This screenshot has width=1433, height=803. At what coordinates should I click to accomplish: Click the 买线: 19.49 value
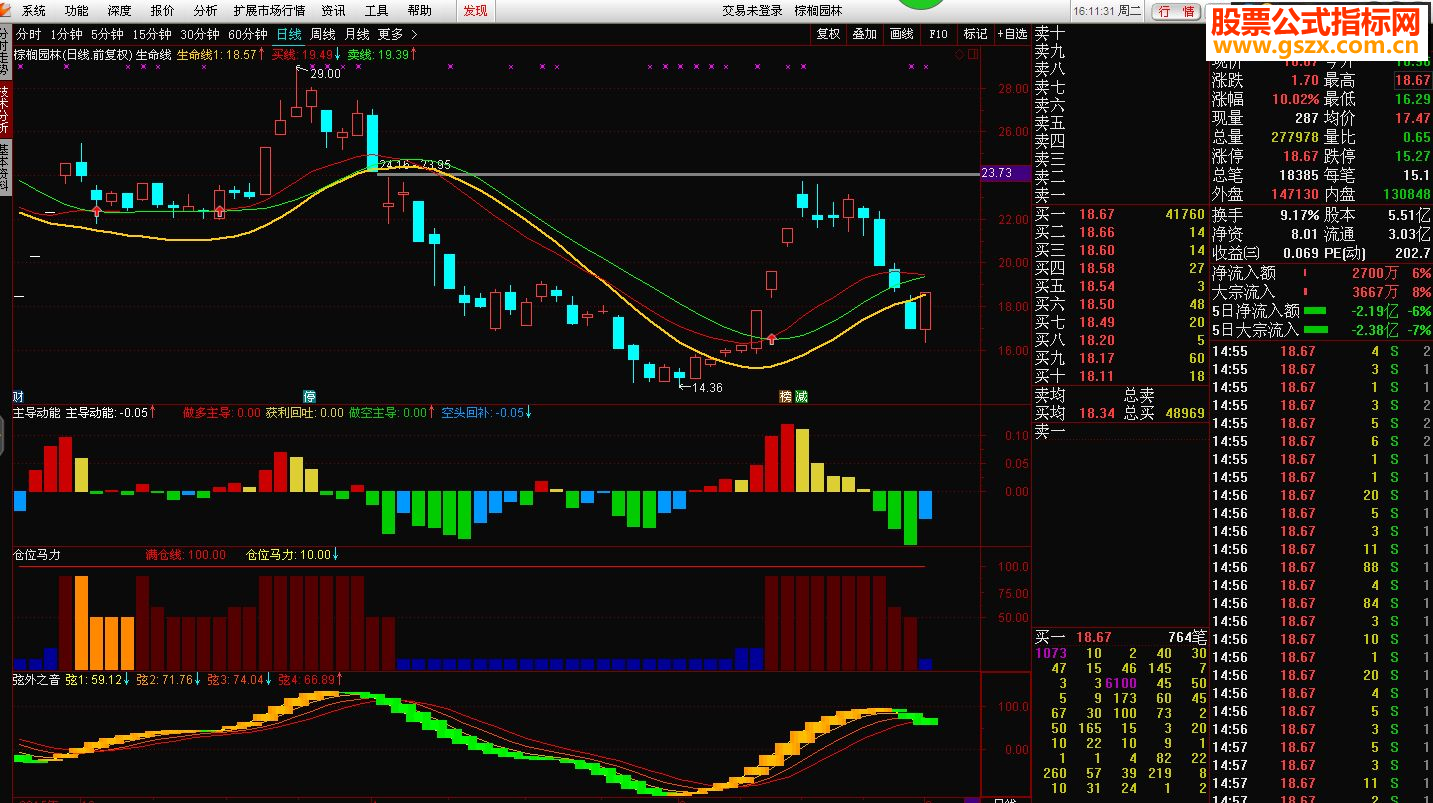click(302, 55)
